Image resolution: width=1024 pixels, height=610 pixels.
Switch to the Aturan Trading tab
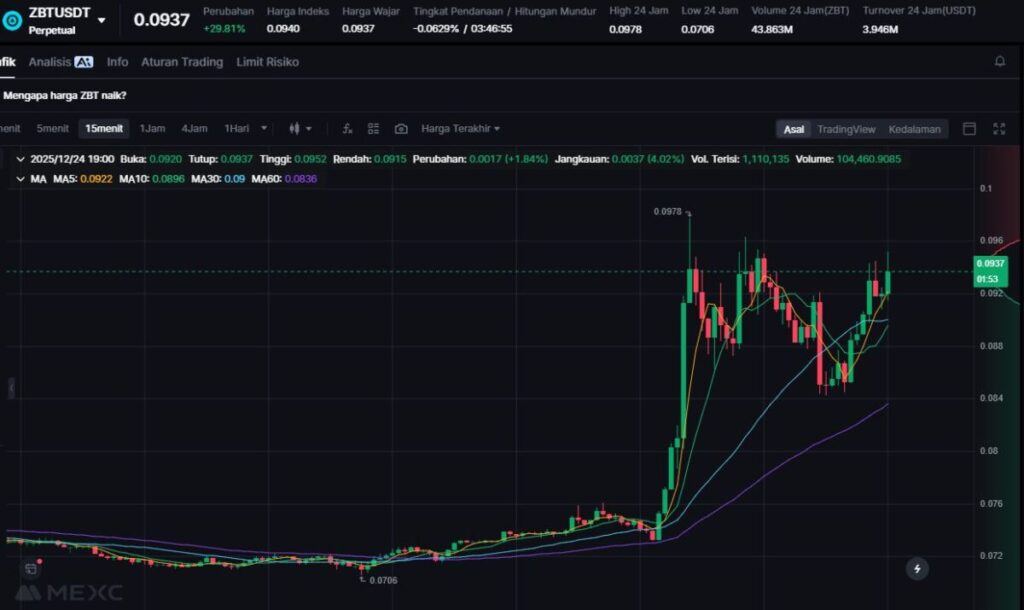[x=181, y=62]
